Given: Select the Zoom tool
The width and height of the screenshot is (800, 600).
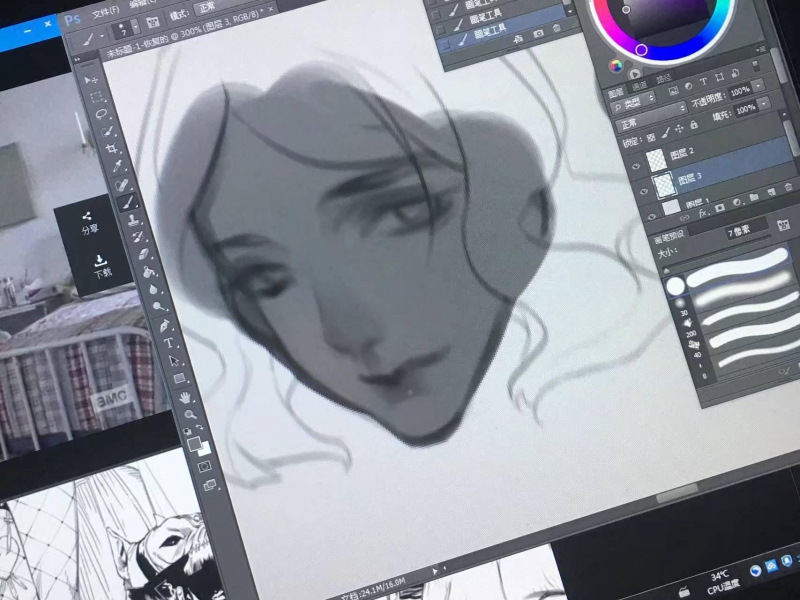Looking at the screenshot, I should (190, 414).
